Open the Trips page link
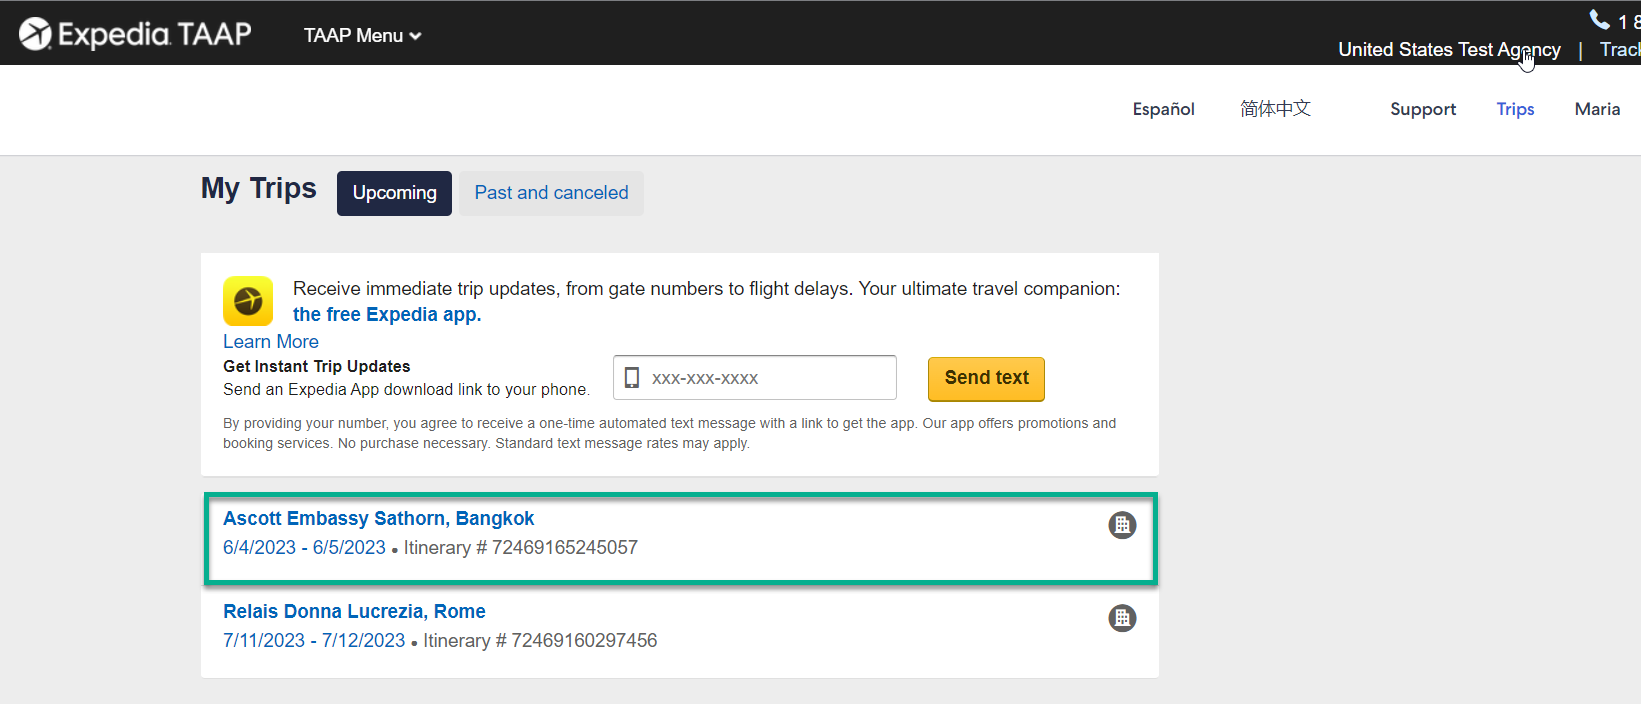The width and height of the screenshot is (1641, 704). coord(1515,109)
